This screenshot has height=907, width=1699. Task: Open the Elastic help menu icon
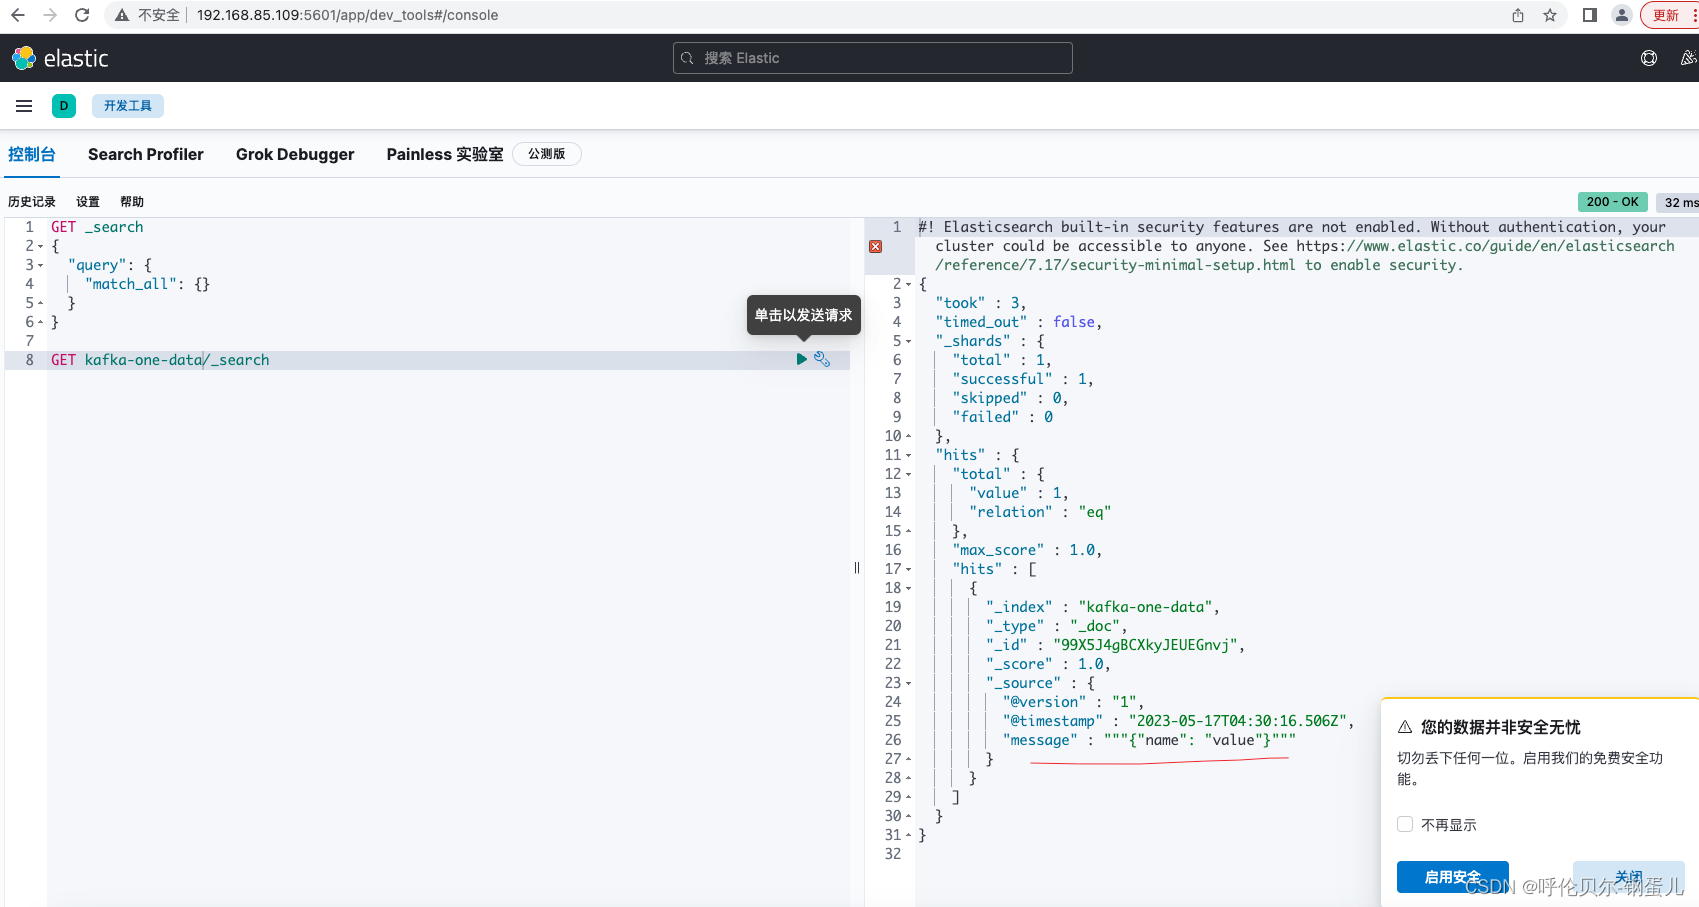pos(1649,58)
